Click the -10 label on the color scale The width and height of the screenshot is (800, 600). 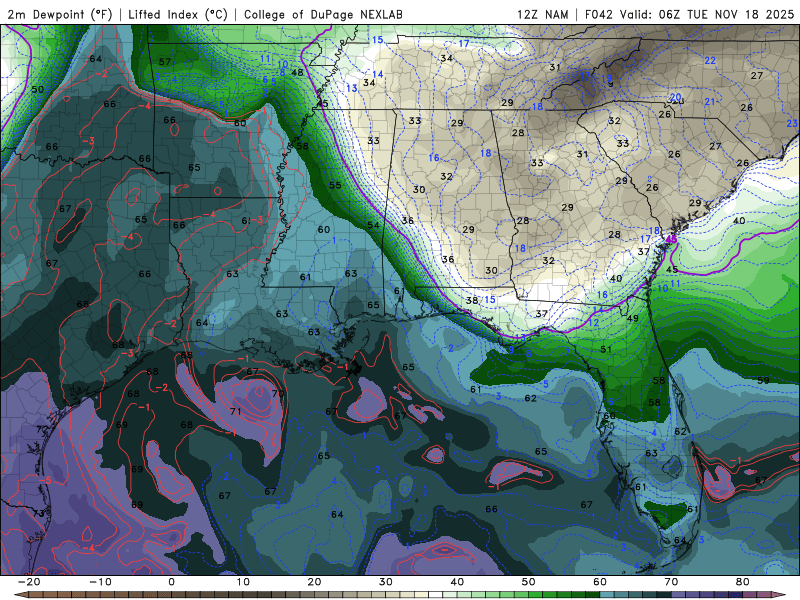click(101, 582)
